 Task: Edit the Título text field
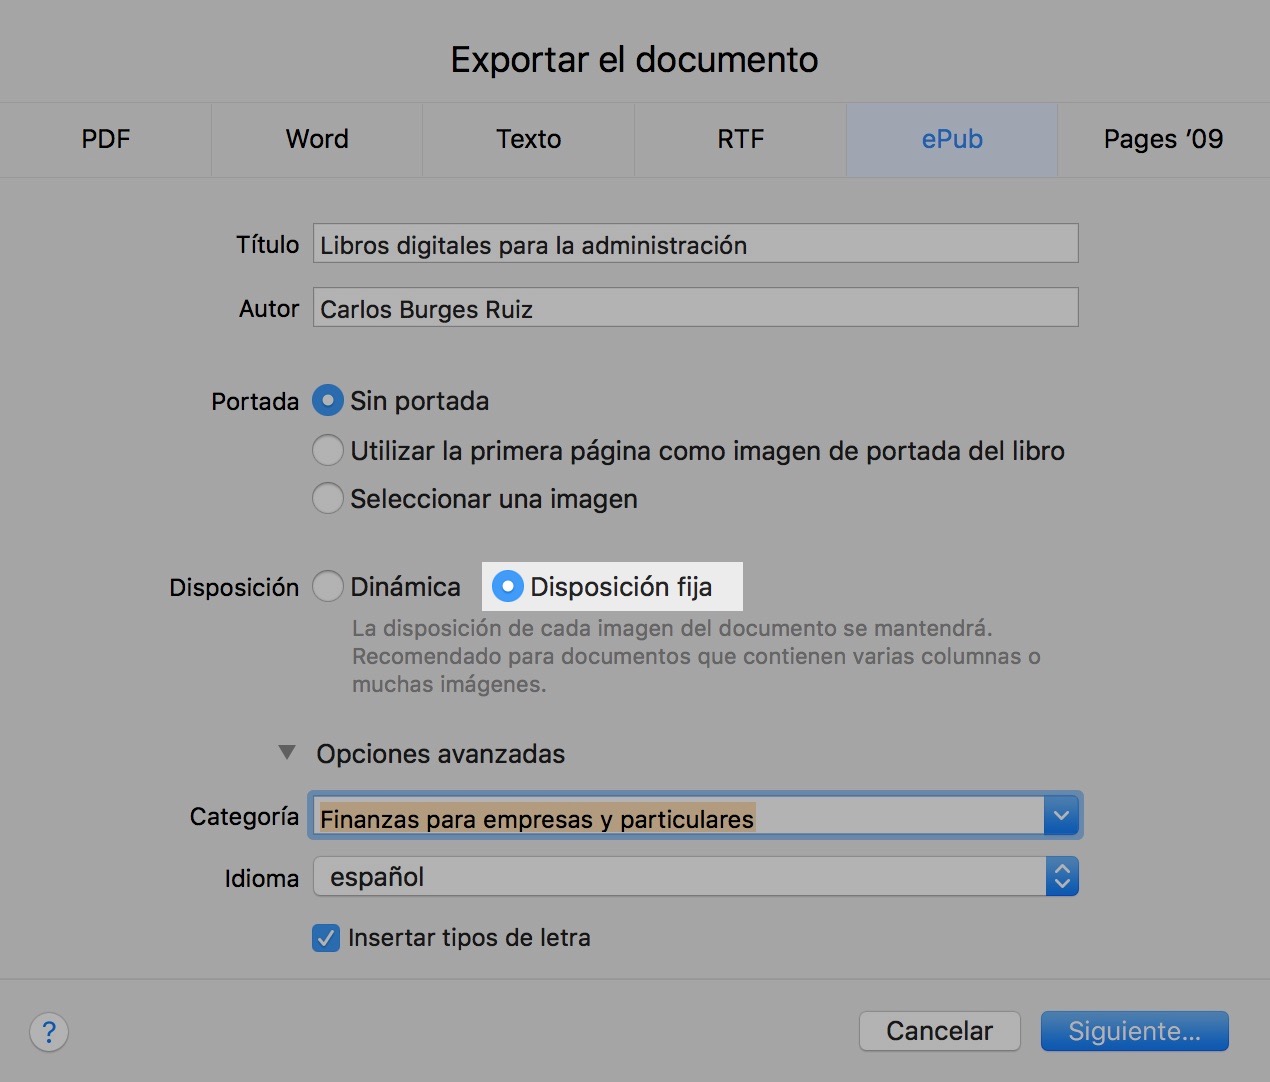(695, 243)
